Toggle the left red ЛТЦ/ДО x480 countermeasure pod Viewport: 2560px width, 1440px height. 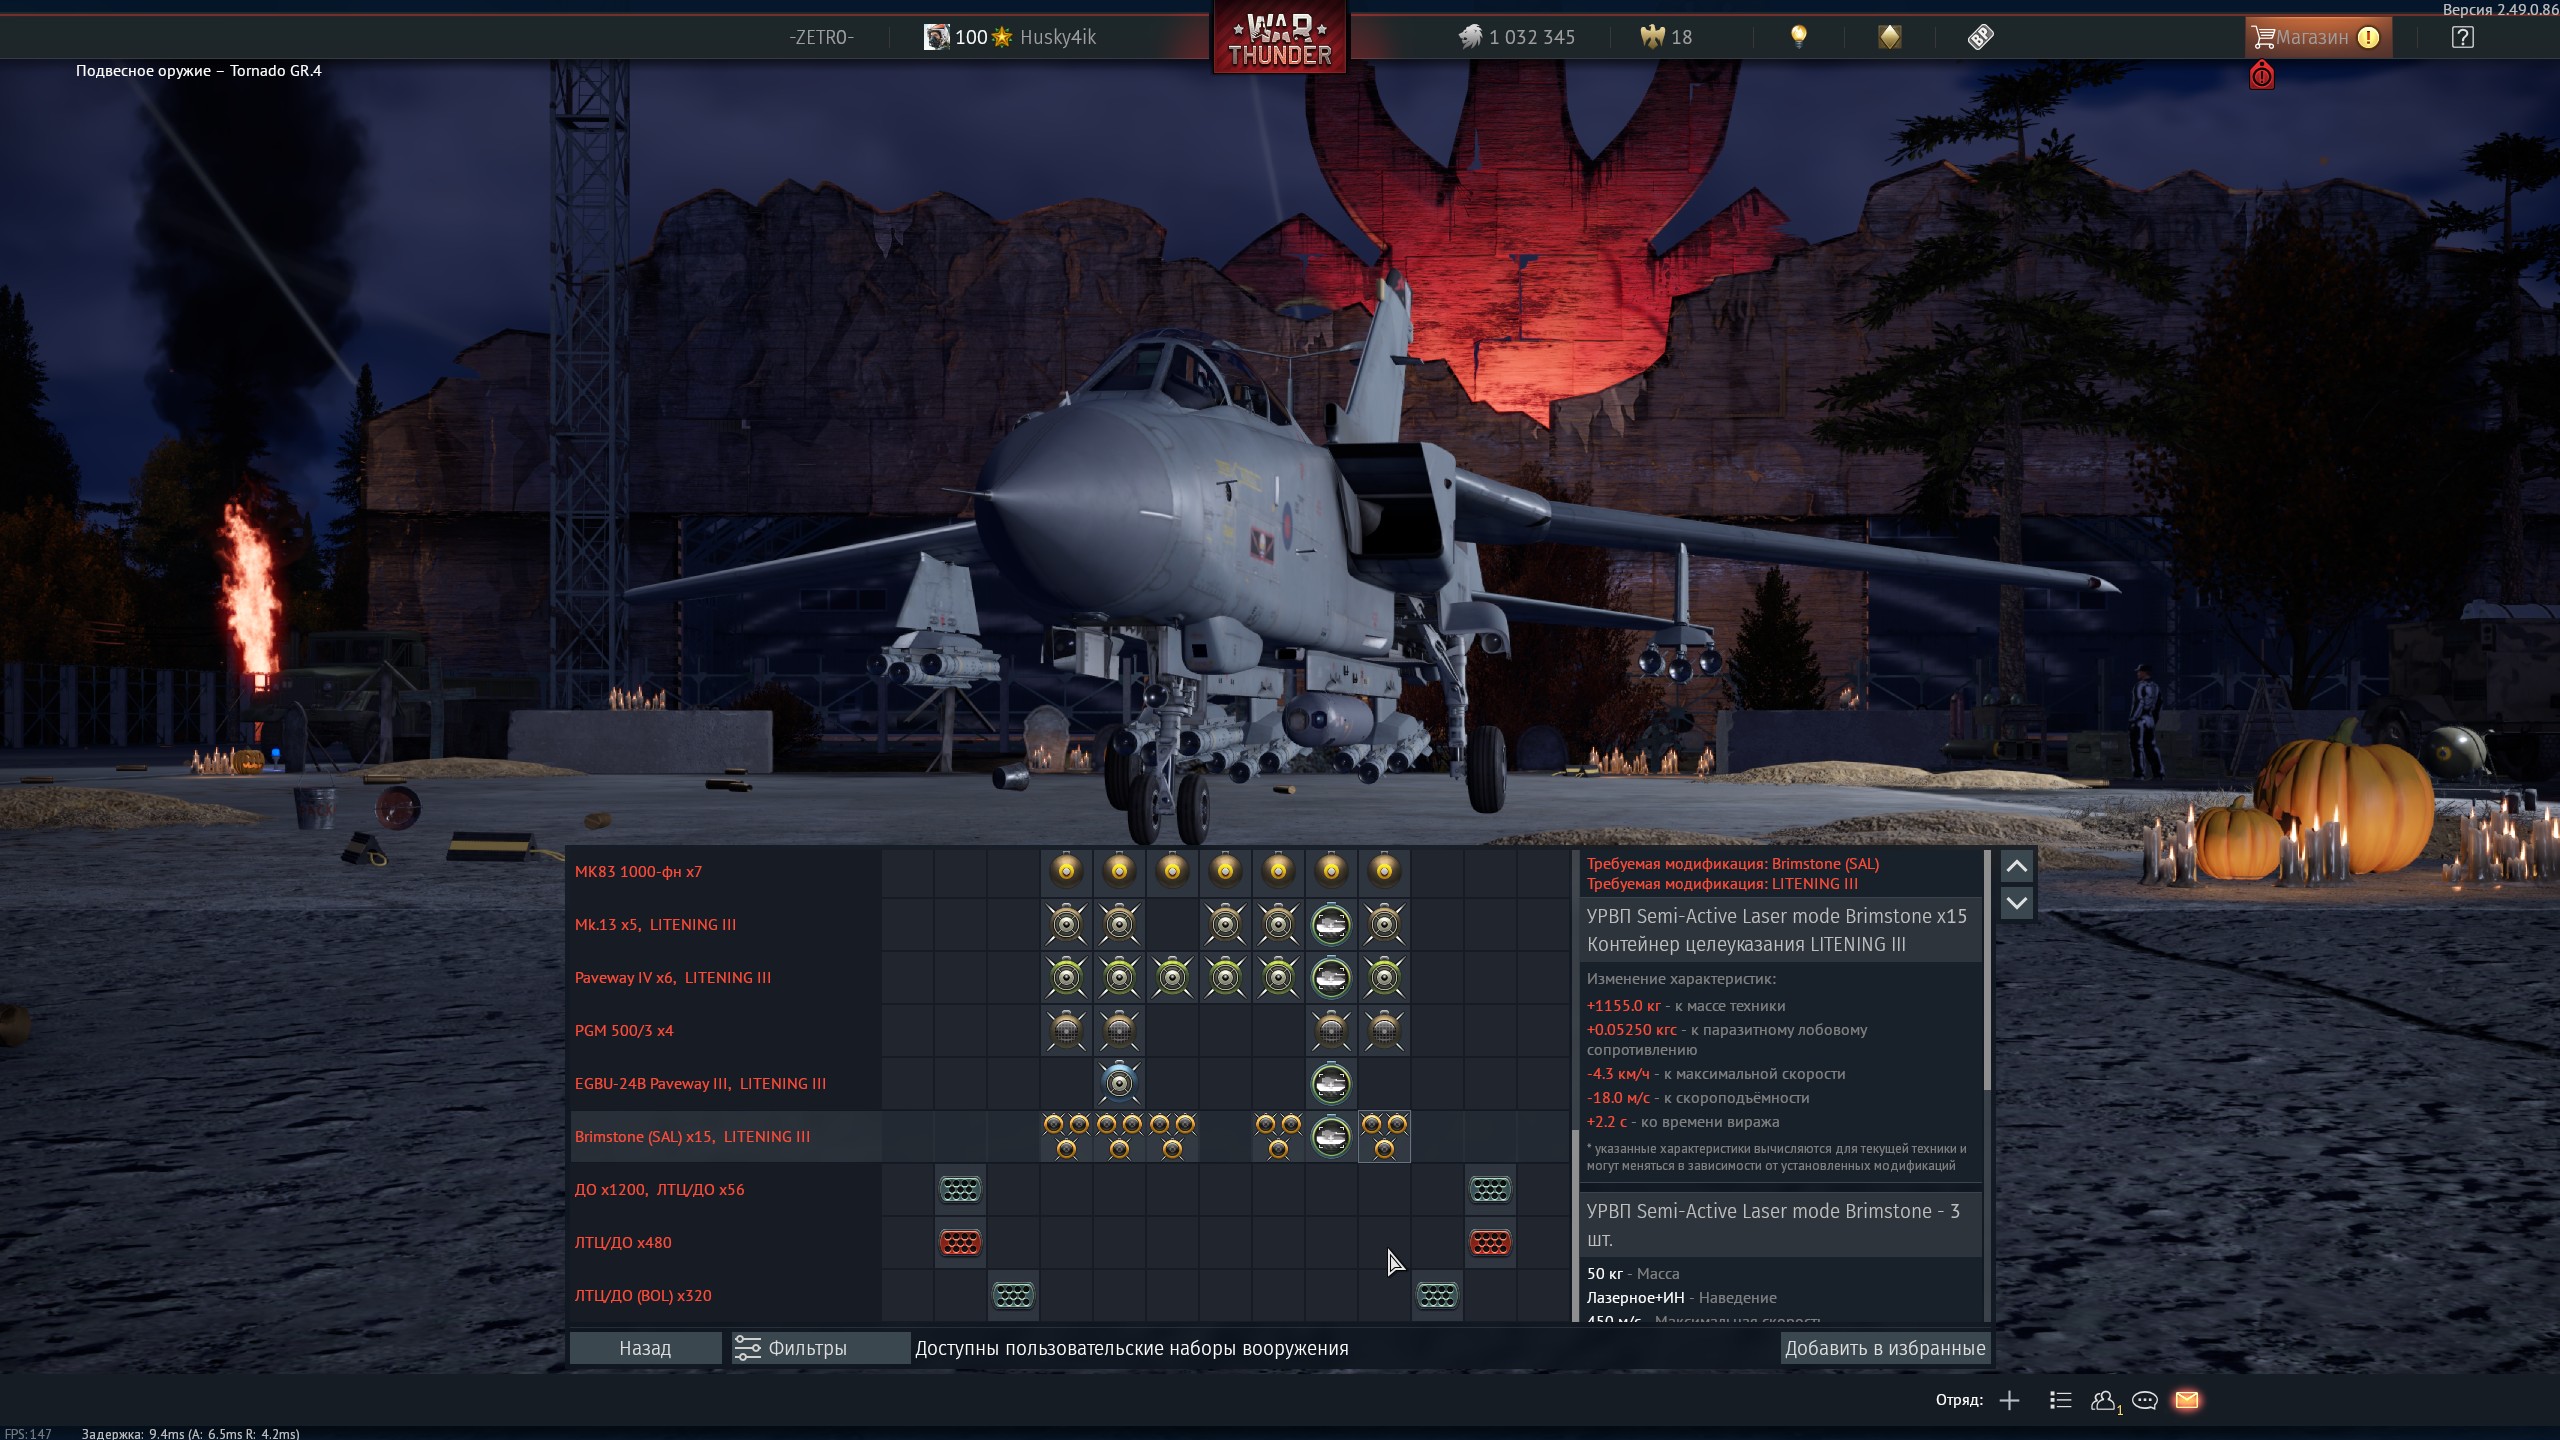tap(960, 1242)
